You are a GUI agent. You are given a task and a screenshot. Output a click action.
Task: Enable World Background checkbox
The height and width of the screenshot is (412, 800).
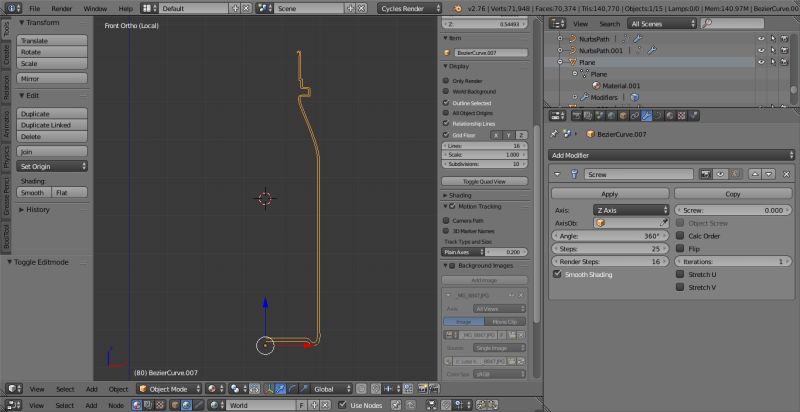(446, 91)
